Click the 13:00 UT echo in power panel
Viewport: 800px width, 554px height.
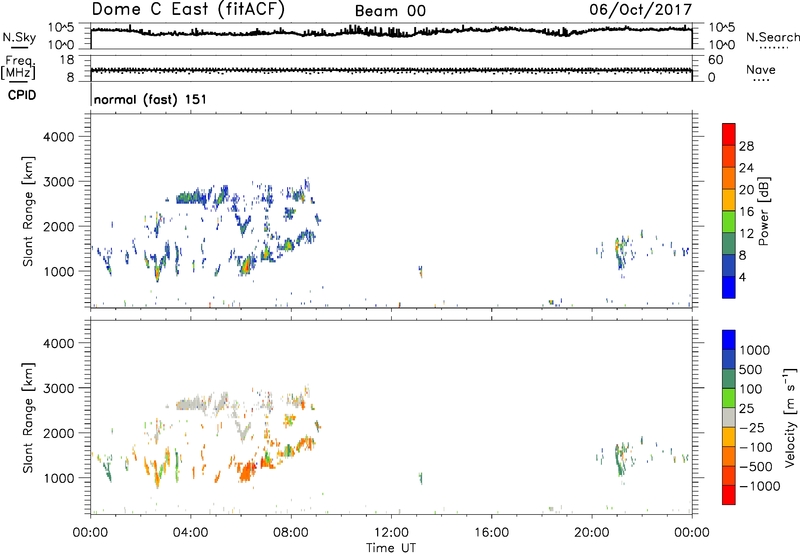pos(420,271)
